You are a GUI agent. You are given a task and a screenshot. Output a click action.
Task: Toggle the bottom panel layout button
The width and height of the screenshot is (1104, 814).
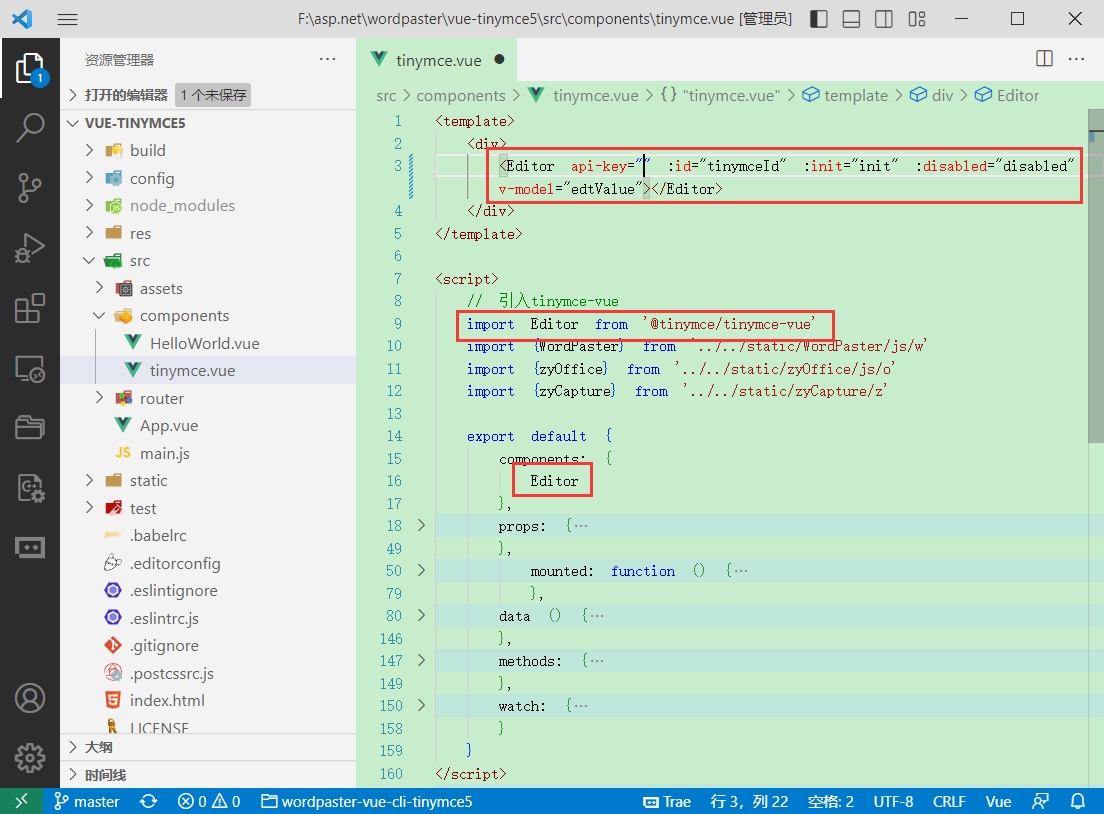(851, 19)
